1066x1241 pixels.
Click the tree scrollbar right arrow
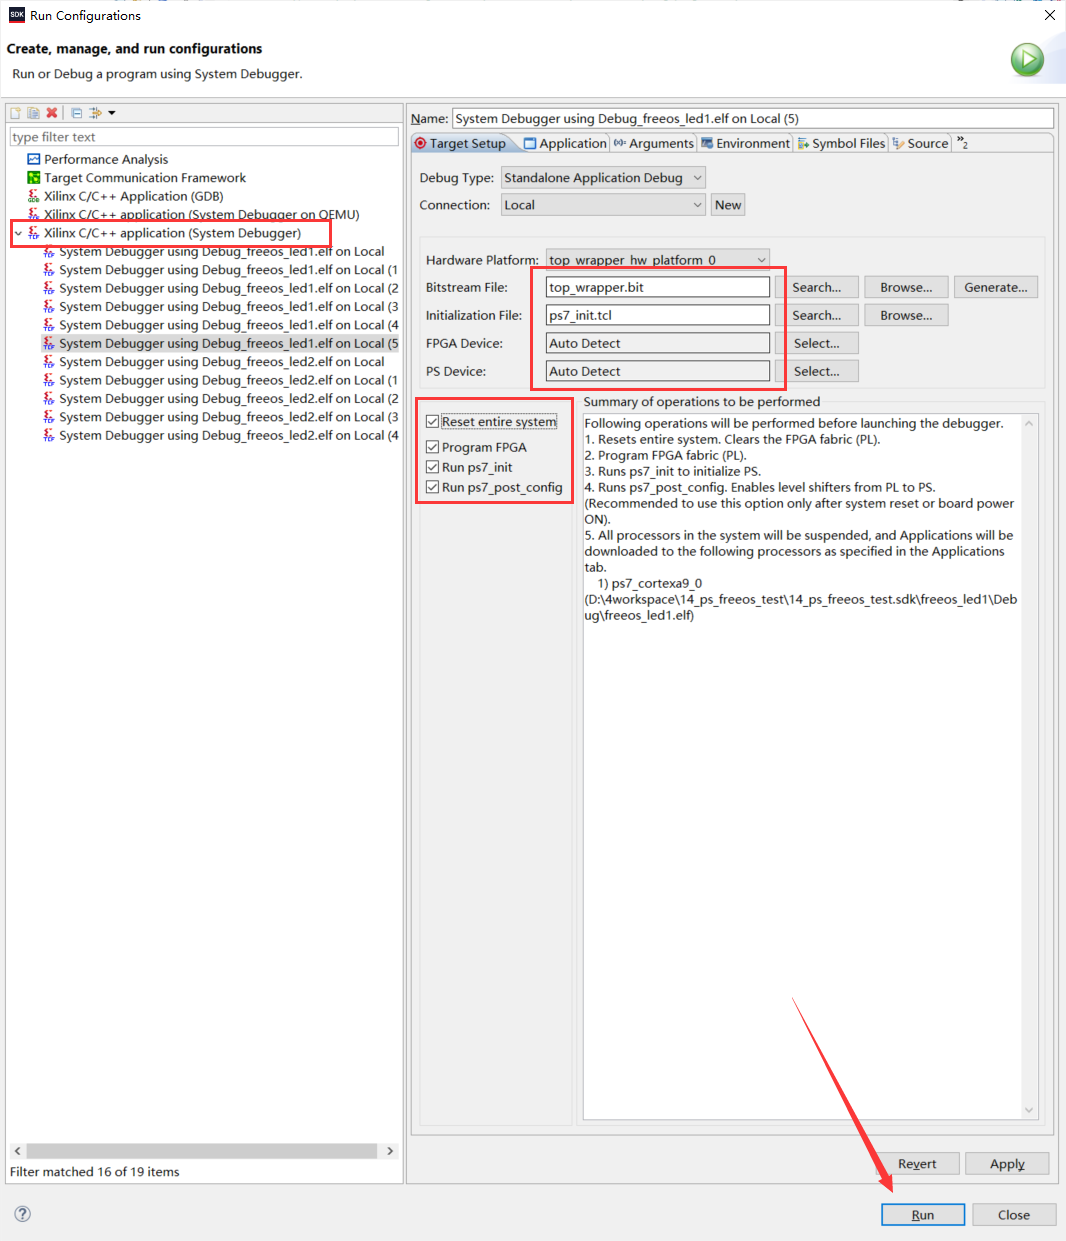click(390, 1151)
